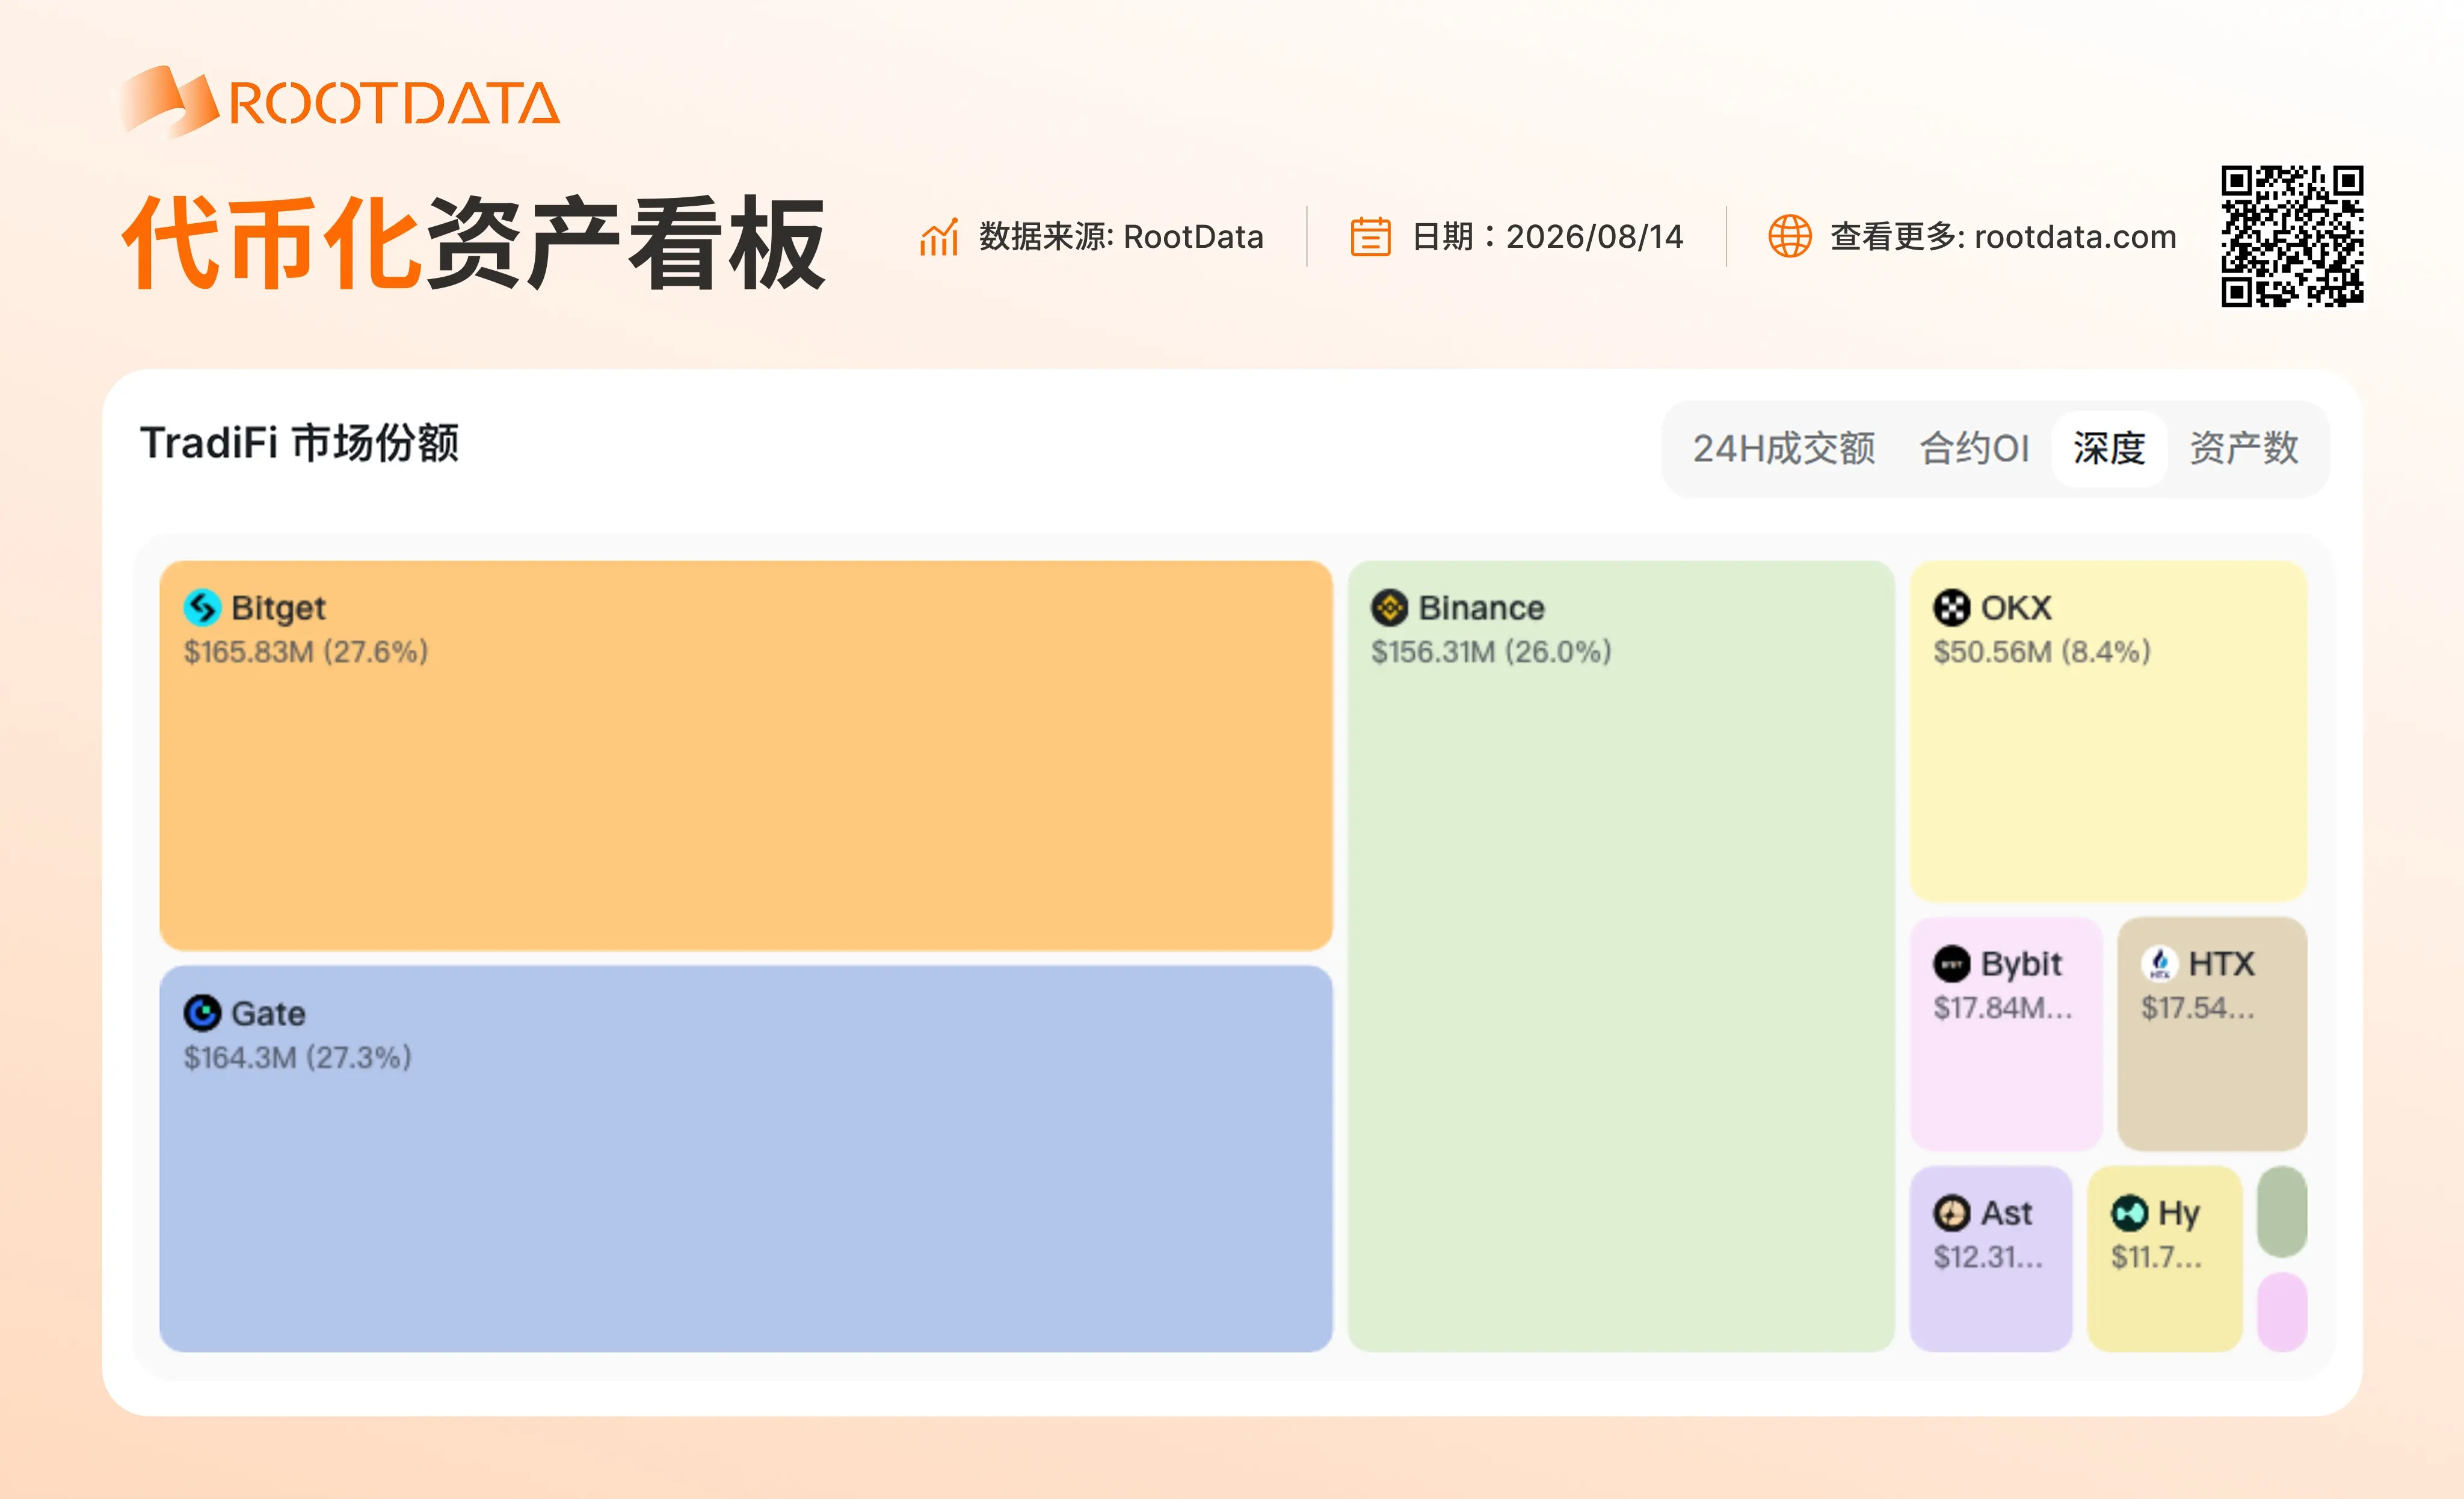Click the OKX name label
The image size is (2464, 1499).
pos(2016,608)
